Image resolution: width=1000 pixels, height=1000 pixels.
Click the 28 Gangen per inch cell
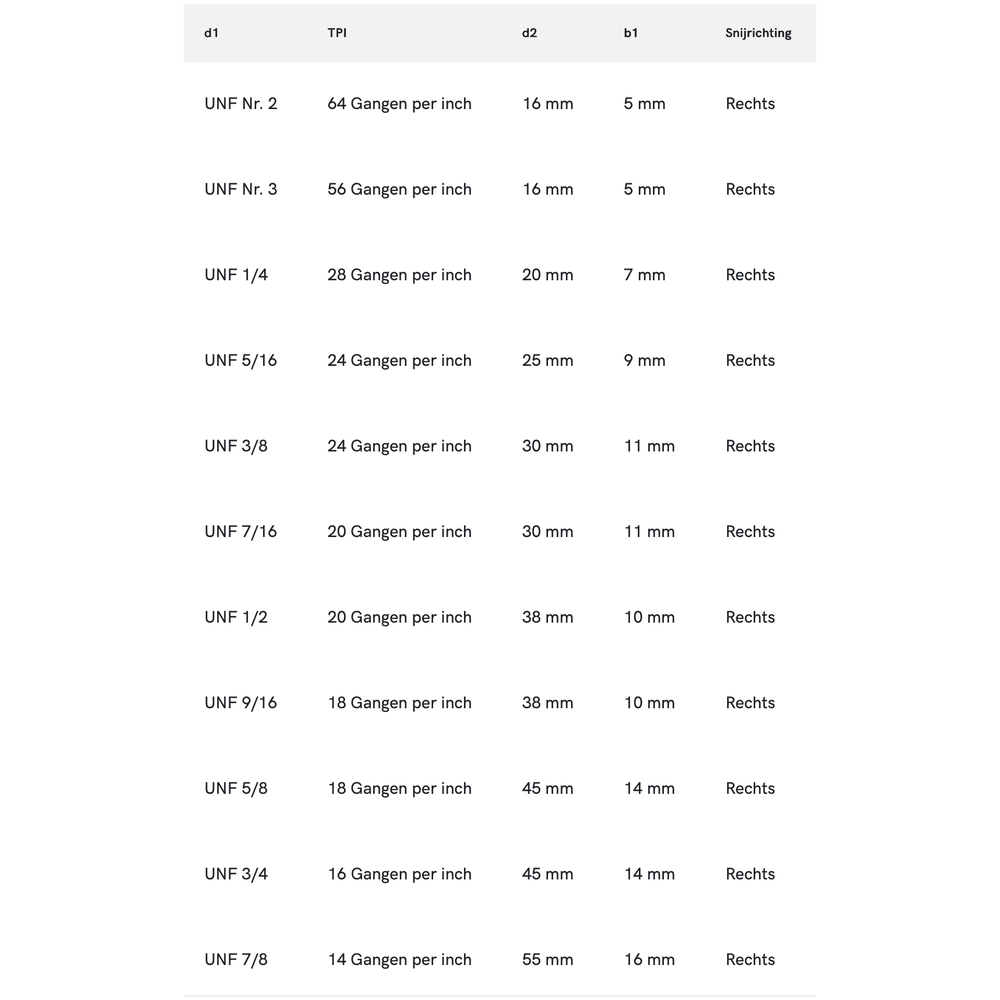coord(399,275)
